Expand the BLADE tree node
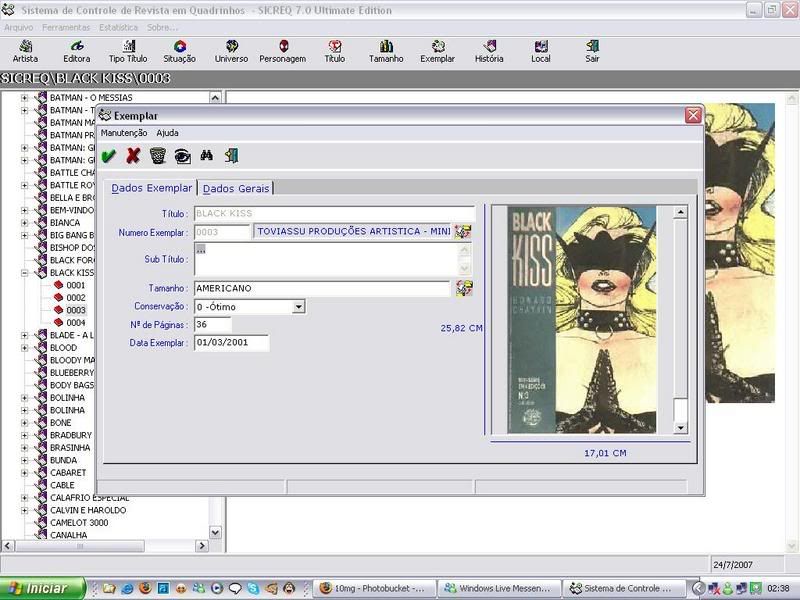Screen dimensions: 800x600 tap(24, 335)
